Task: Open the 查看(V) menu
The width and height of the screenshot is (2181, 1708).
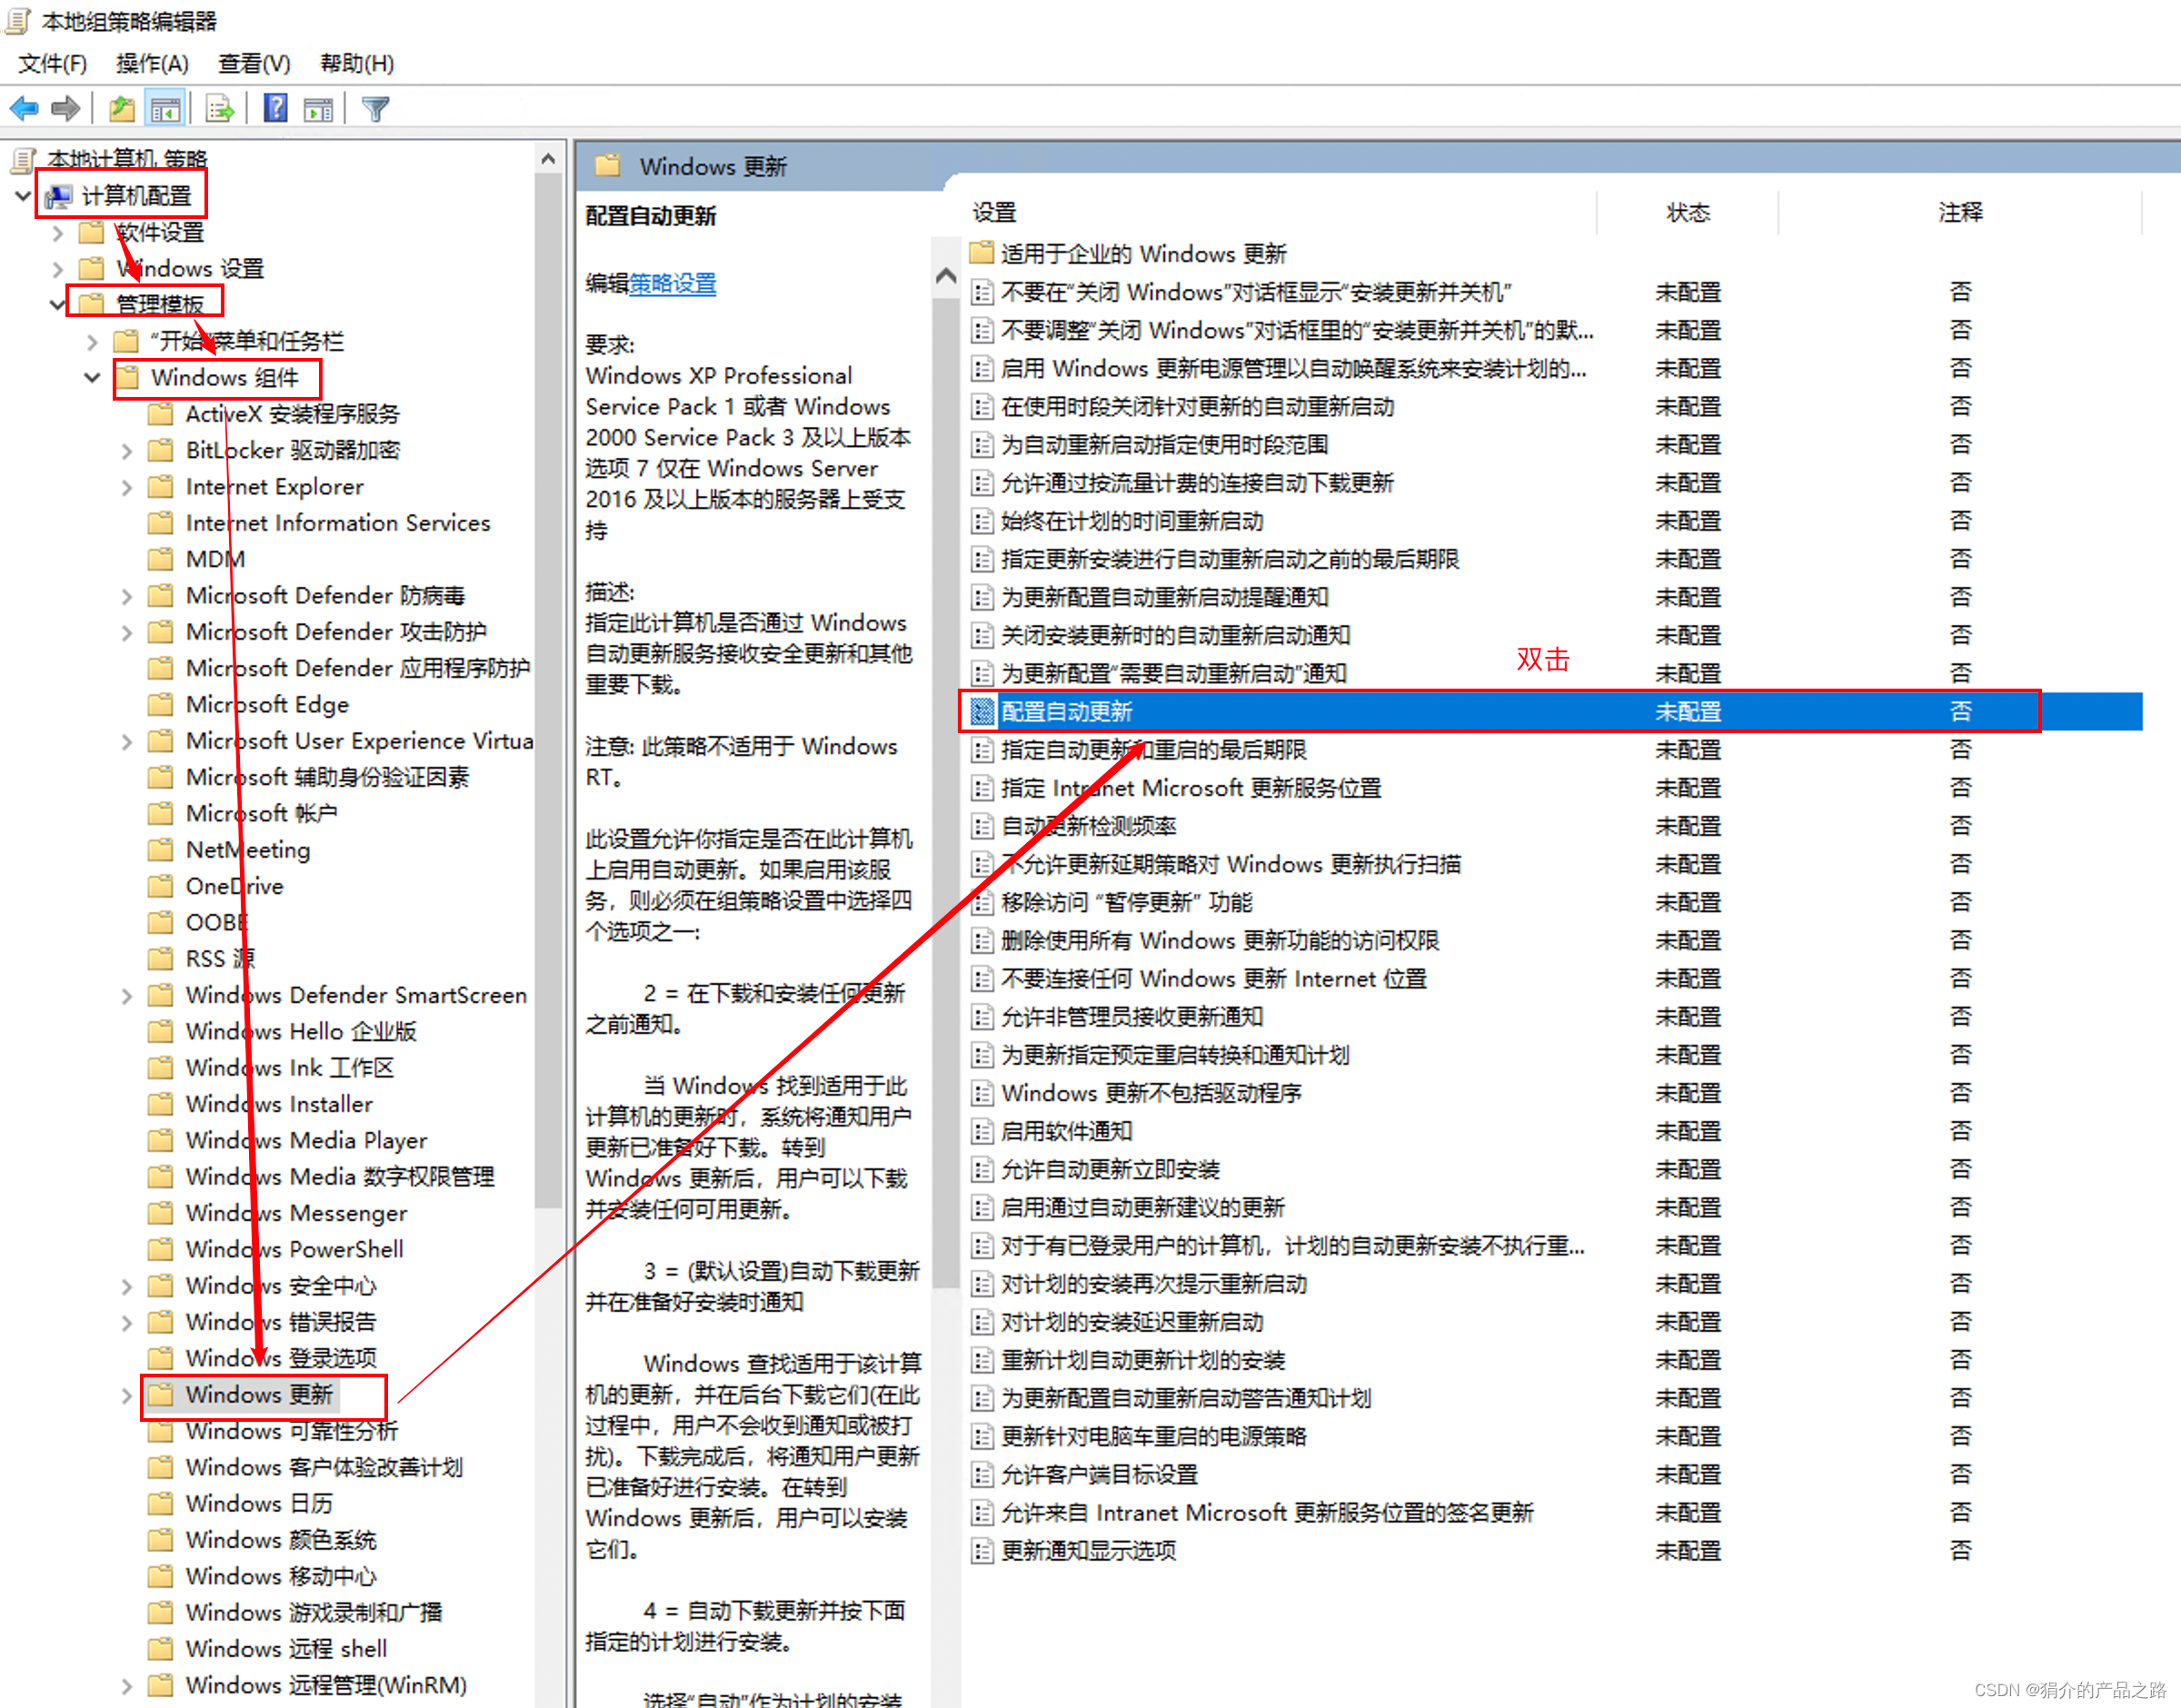Action: [x=254, y=64]
